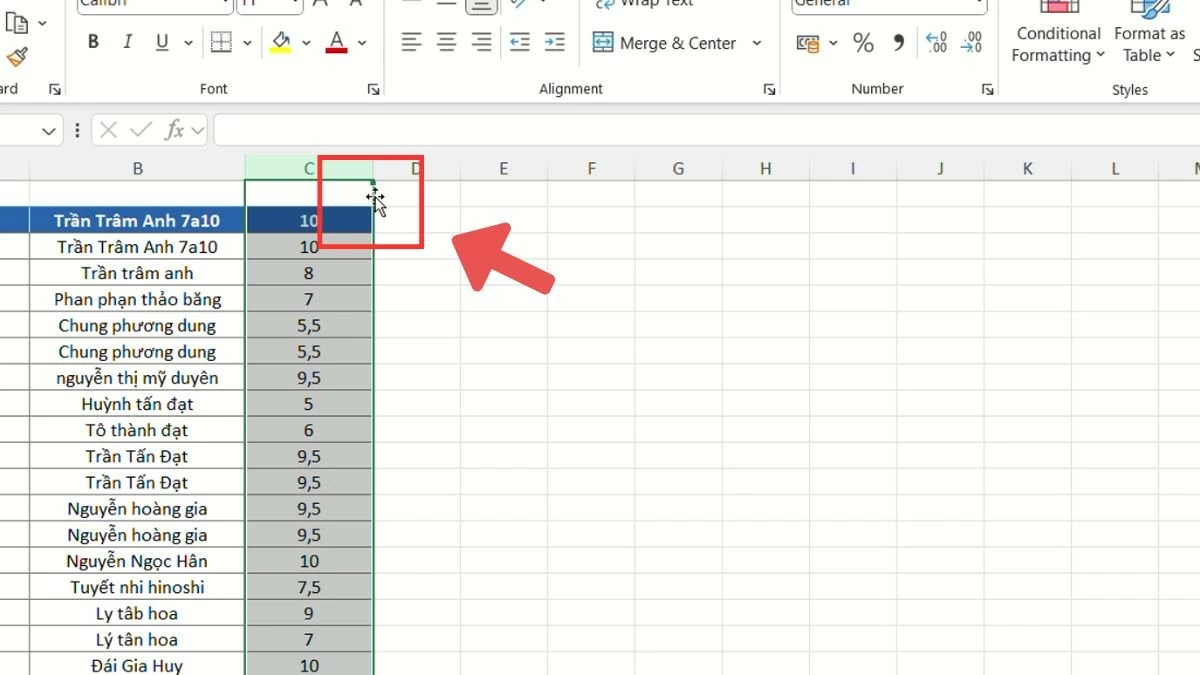
Task: Center align the selected cells
Action: pos(445,42)
